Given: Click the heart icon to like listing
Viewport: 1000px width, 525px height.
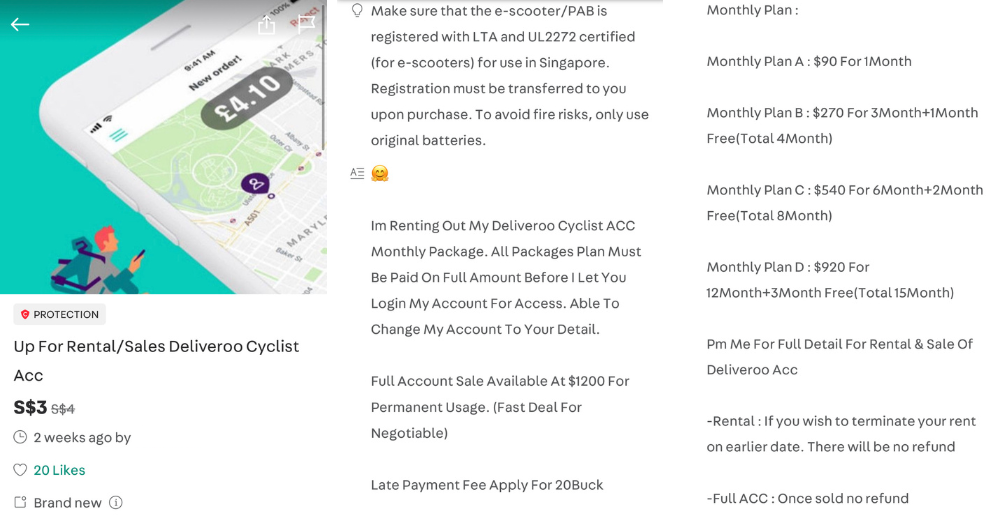Looking at the screenshot, I should tap(20, 470).
